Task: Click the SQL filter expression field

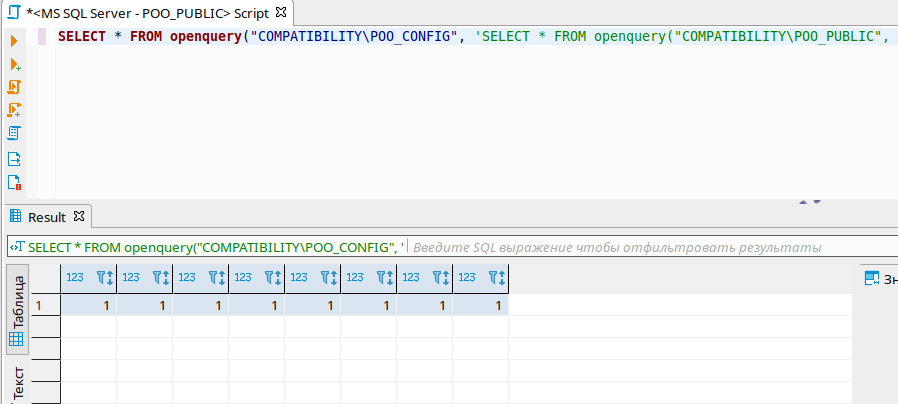Action: click(x=653, y=248)
